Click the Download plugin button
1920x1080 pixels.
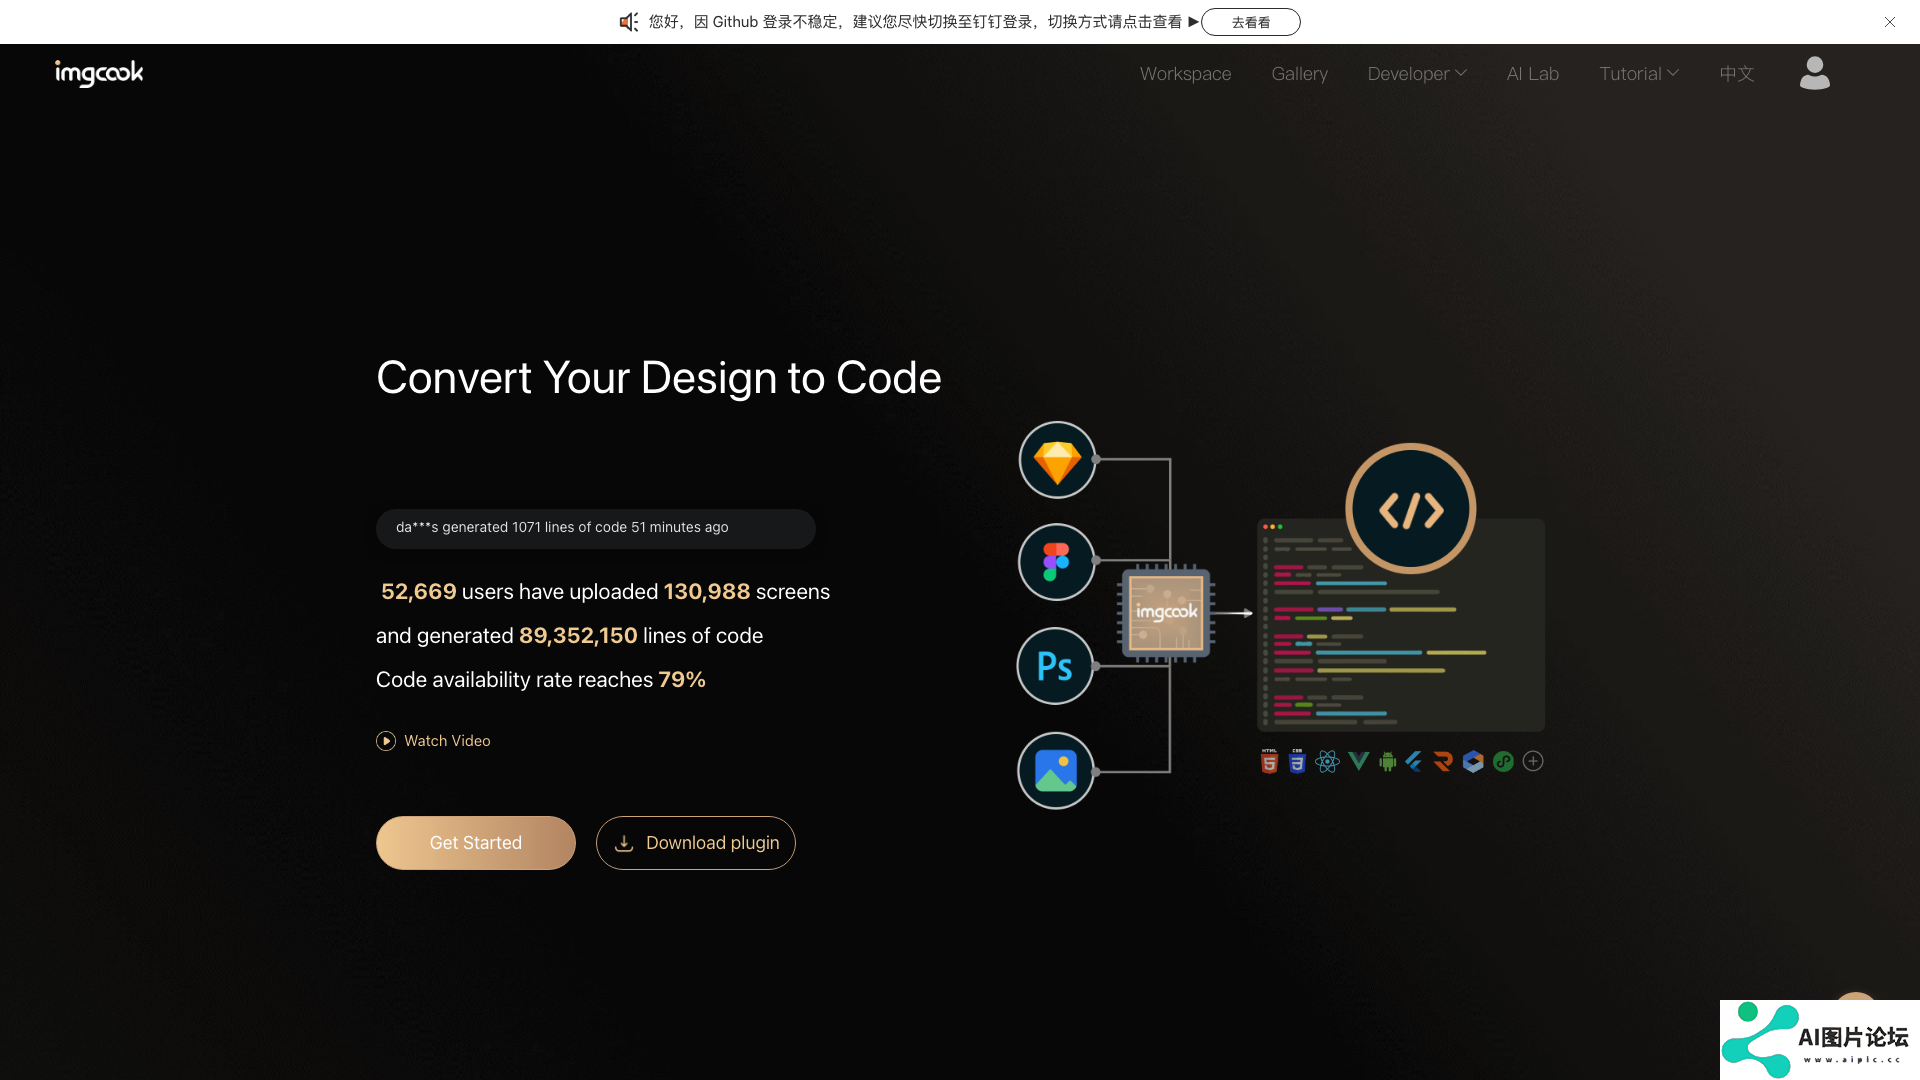[696, 843]
